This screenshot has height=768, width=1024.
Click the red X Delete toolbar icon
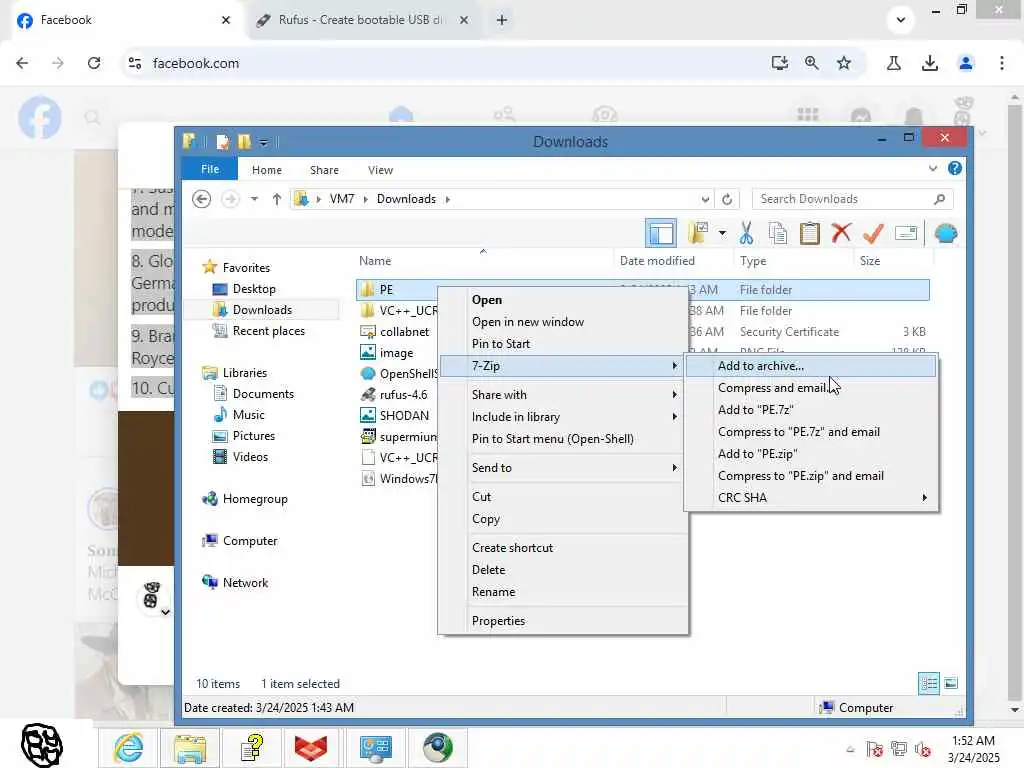pos(841,233)
